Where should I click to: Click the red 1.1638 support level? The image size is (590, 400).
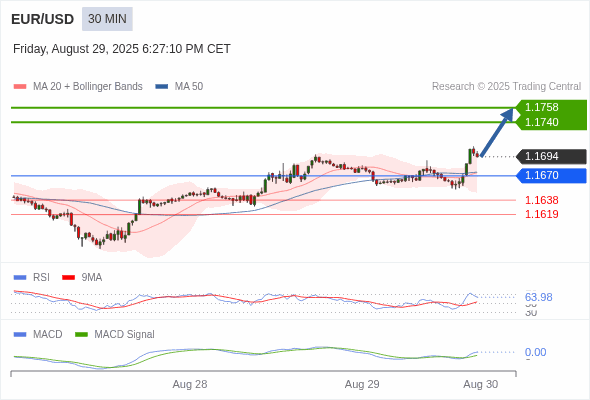click(x=542, y=200)
